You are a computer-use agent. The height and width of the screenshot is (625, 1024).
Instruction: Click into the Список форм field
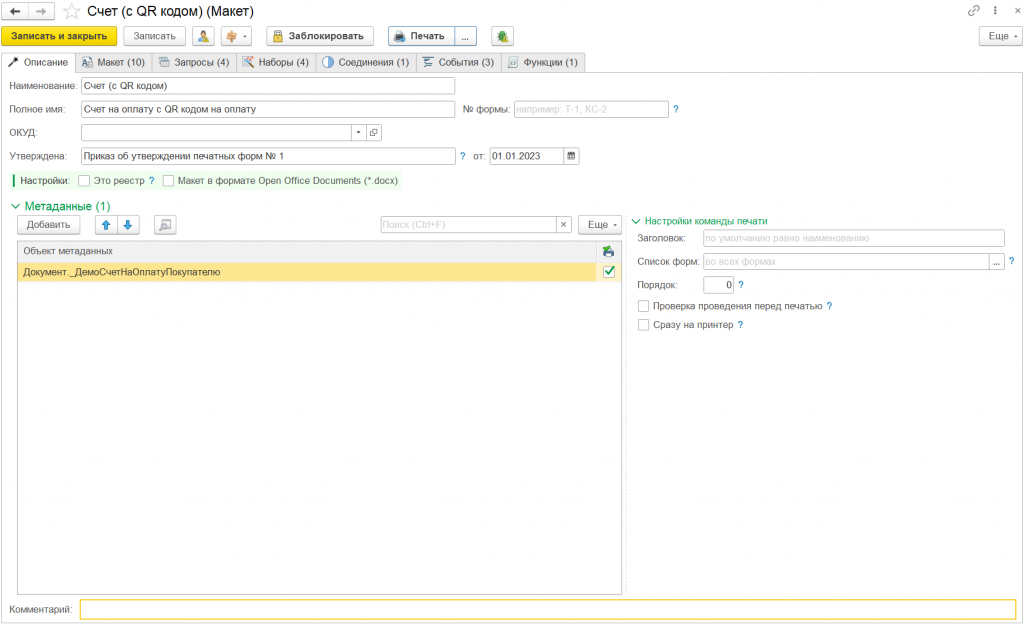tap(846, 262)
